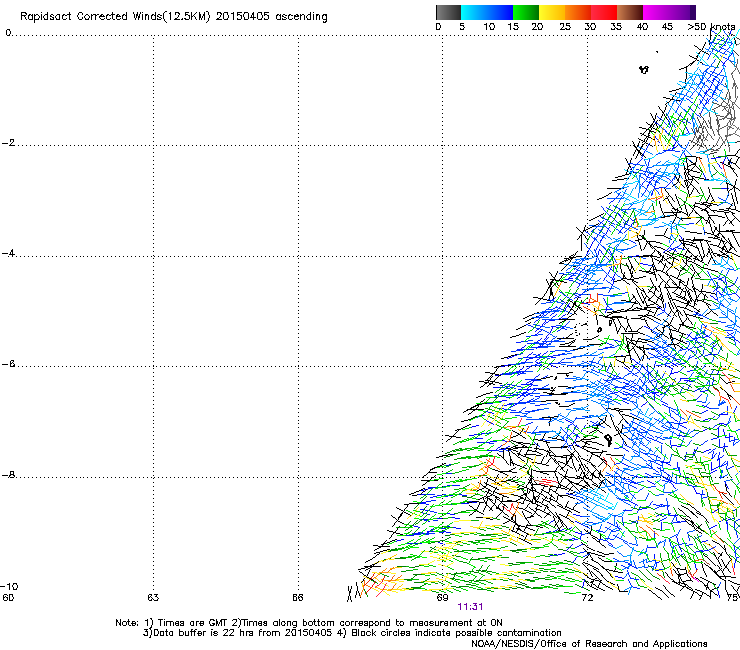Click the legend value 25
Screen dimensions: 740x650
(565, 27)
